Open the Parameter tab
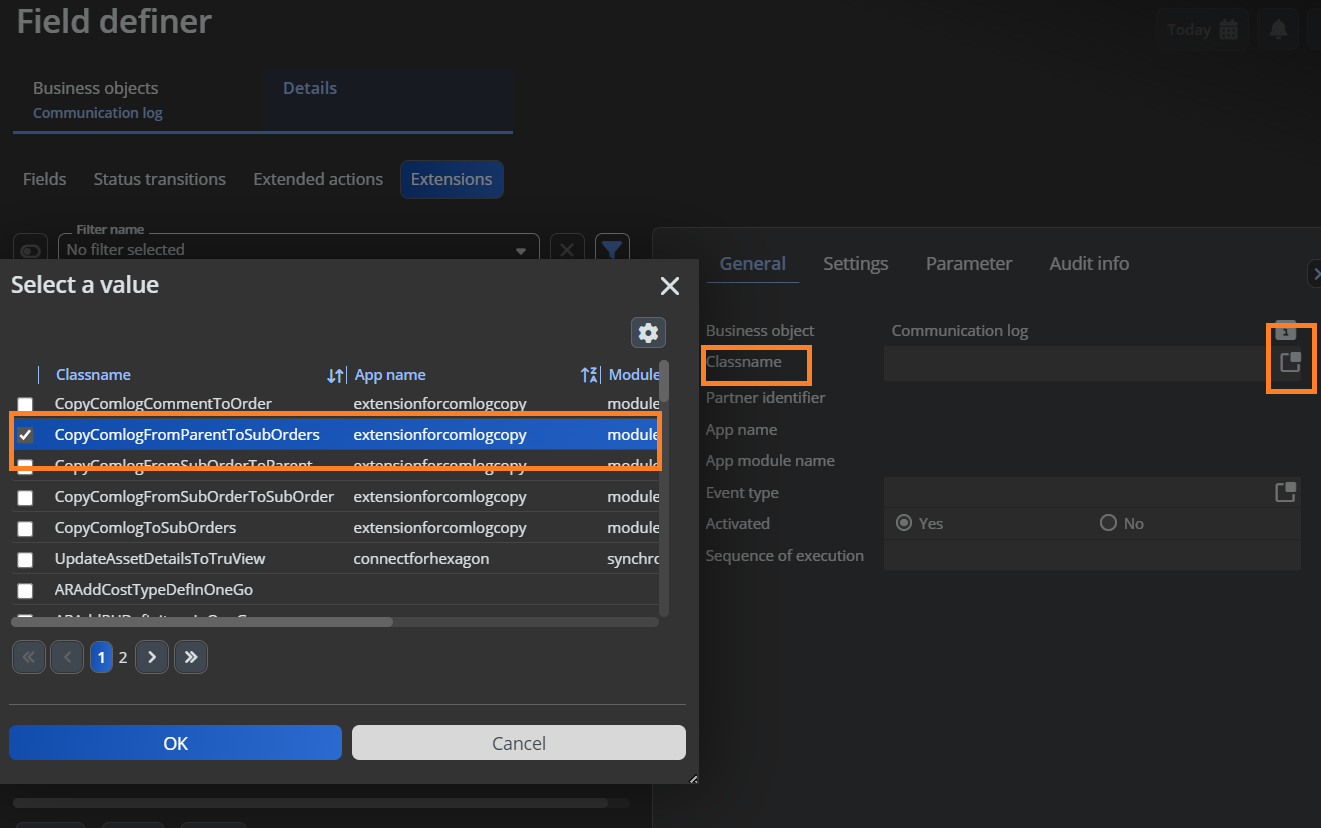Screen dimensions: 1321x828 (969, 264)
